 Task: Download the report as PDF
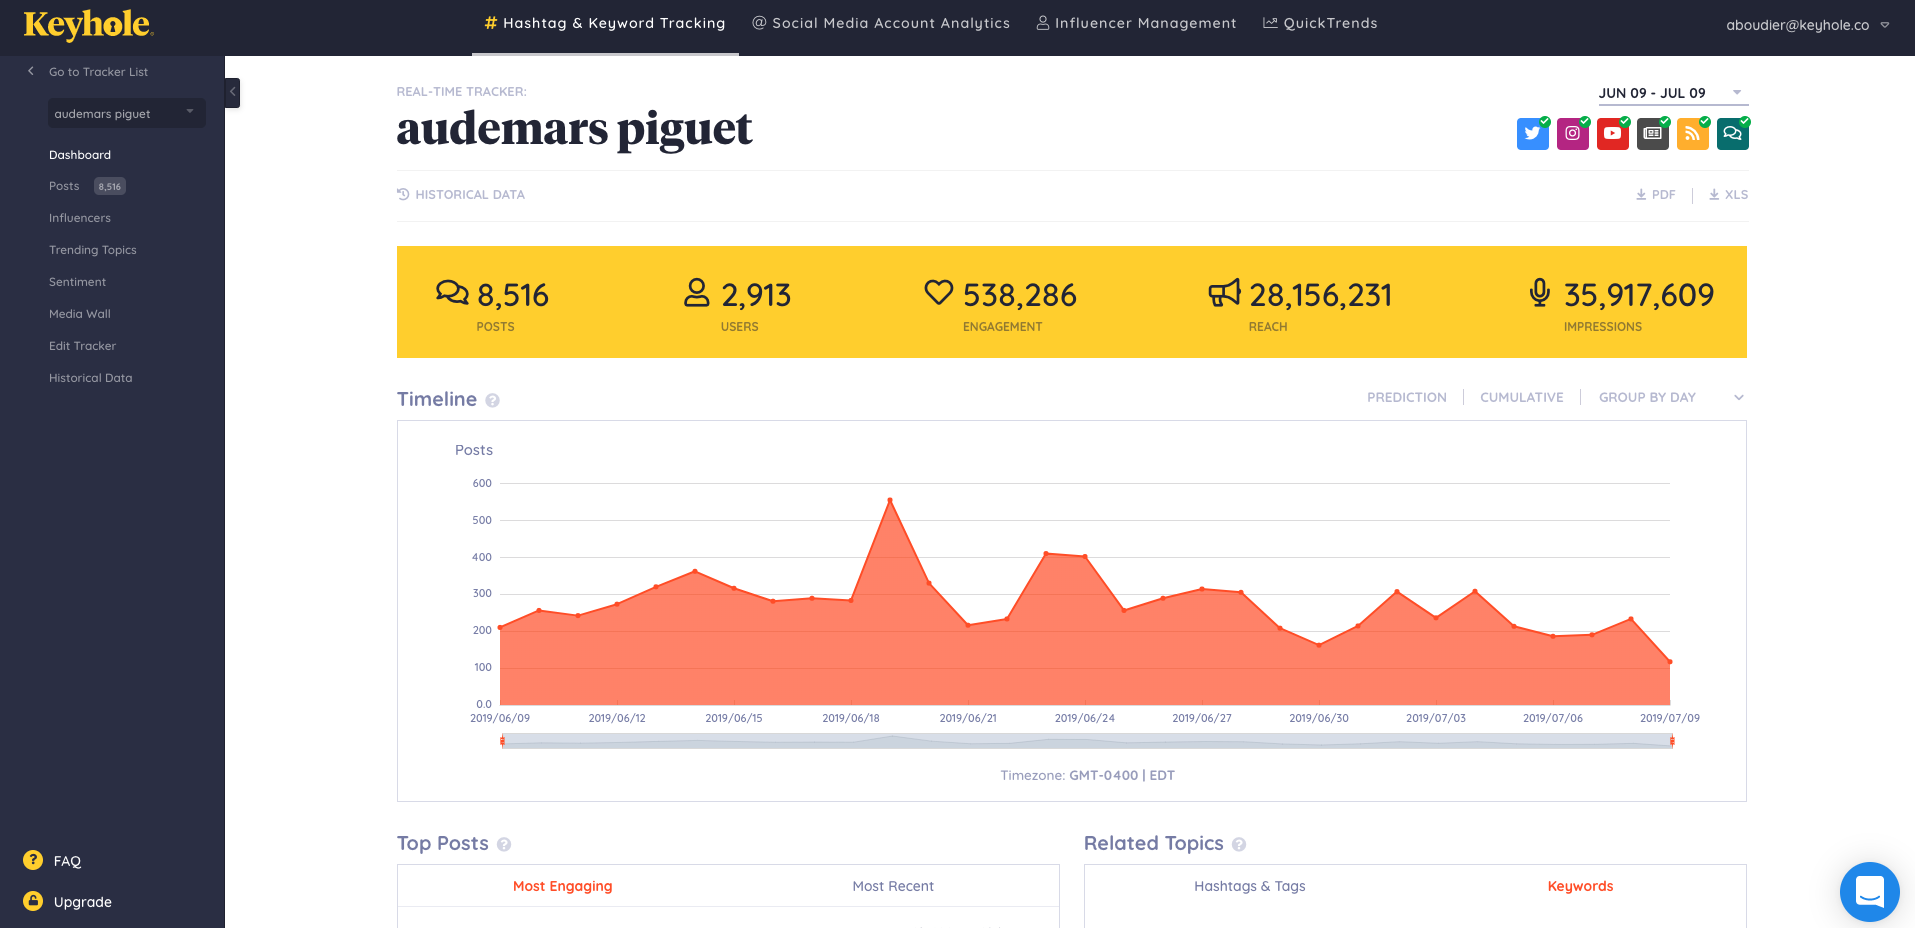coord(1655,194)
